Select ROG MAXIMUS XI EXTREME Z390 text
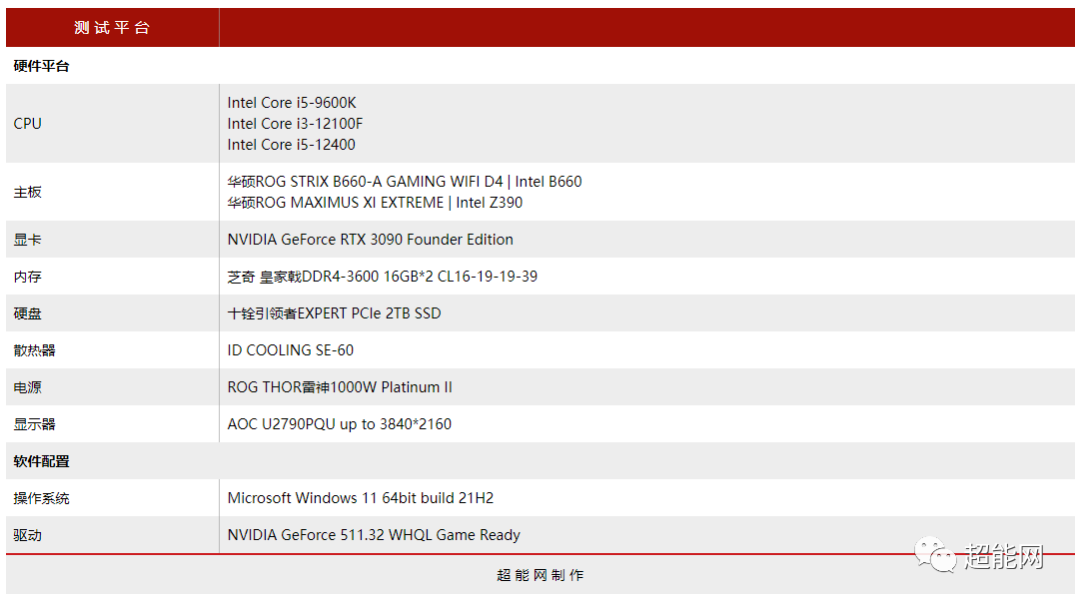This screenshot has height=605, width=1080. pos(375,203)
